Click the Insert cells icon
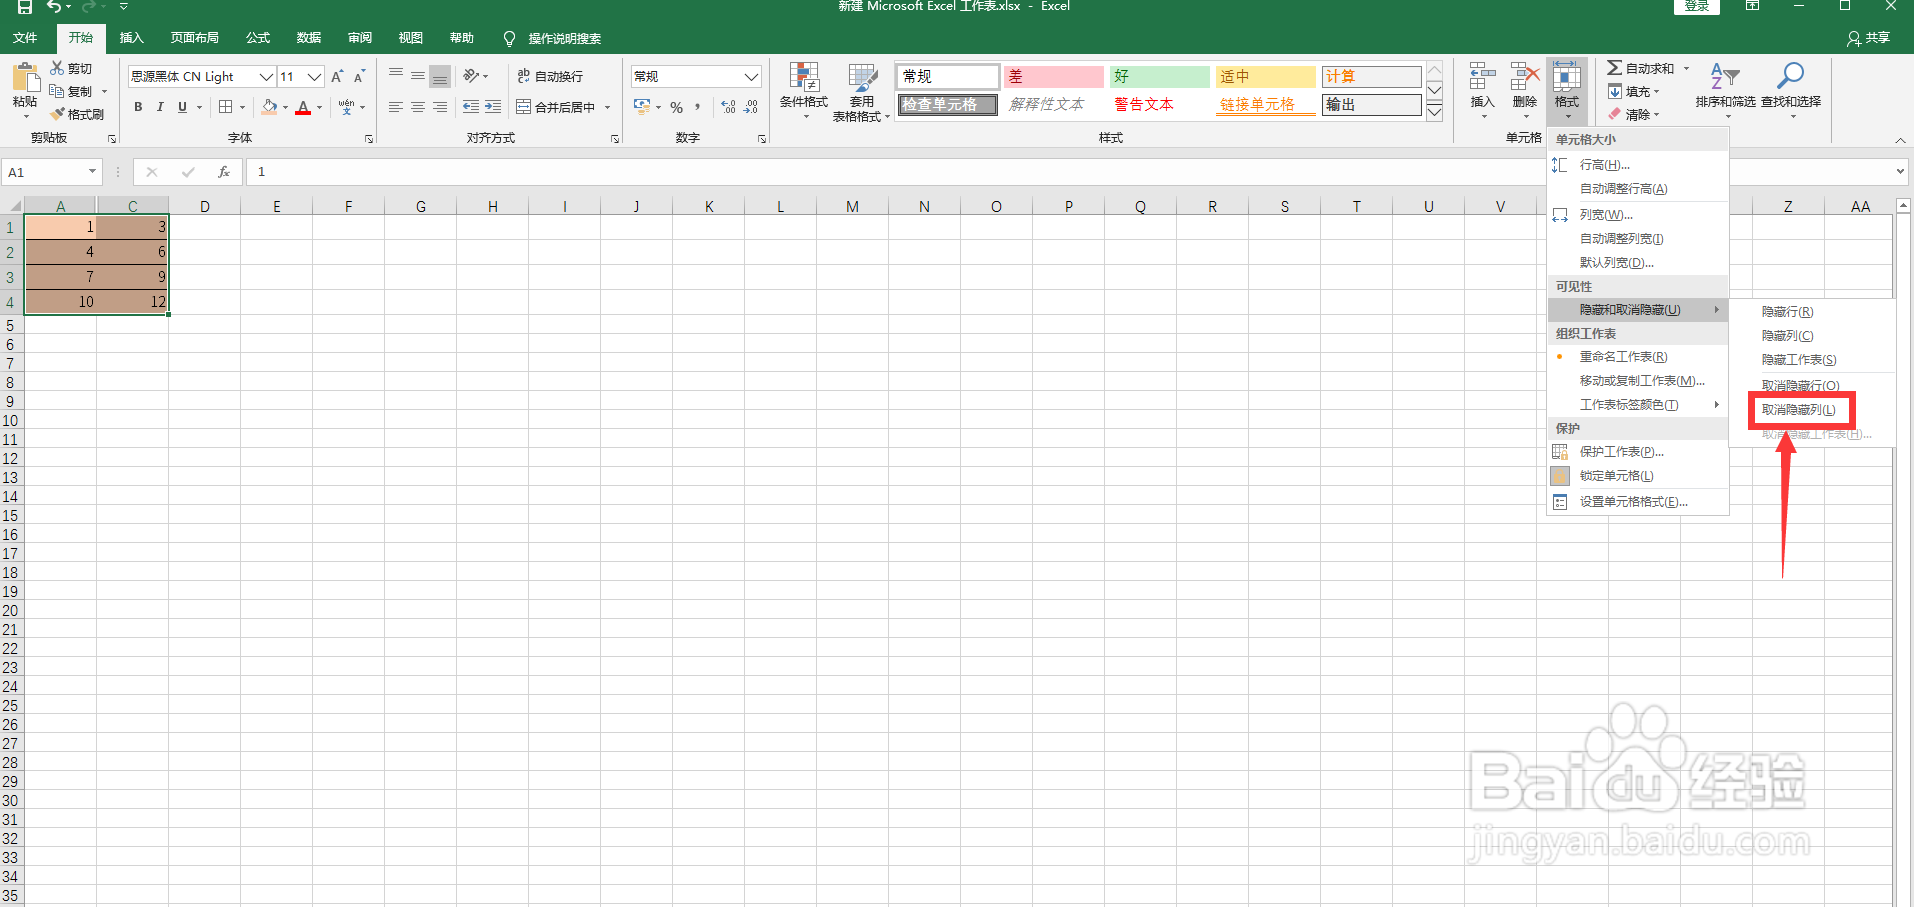The height and width of the screenshot is (907, 1914). (1482, 77)
